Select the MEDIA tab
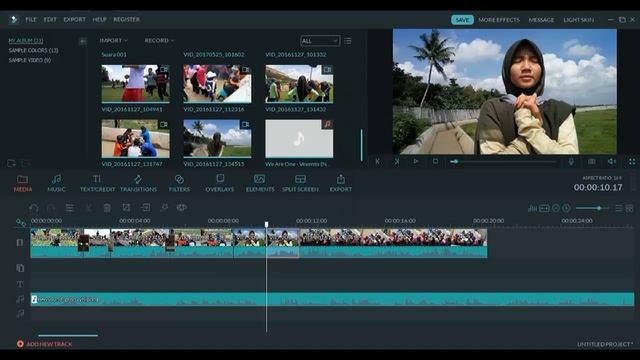 point(23,183)
